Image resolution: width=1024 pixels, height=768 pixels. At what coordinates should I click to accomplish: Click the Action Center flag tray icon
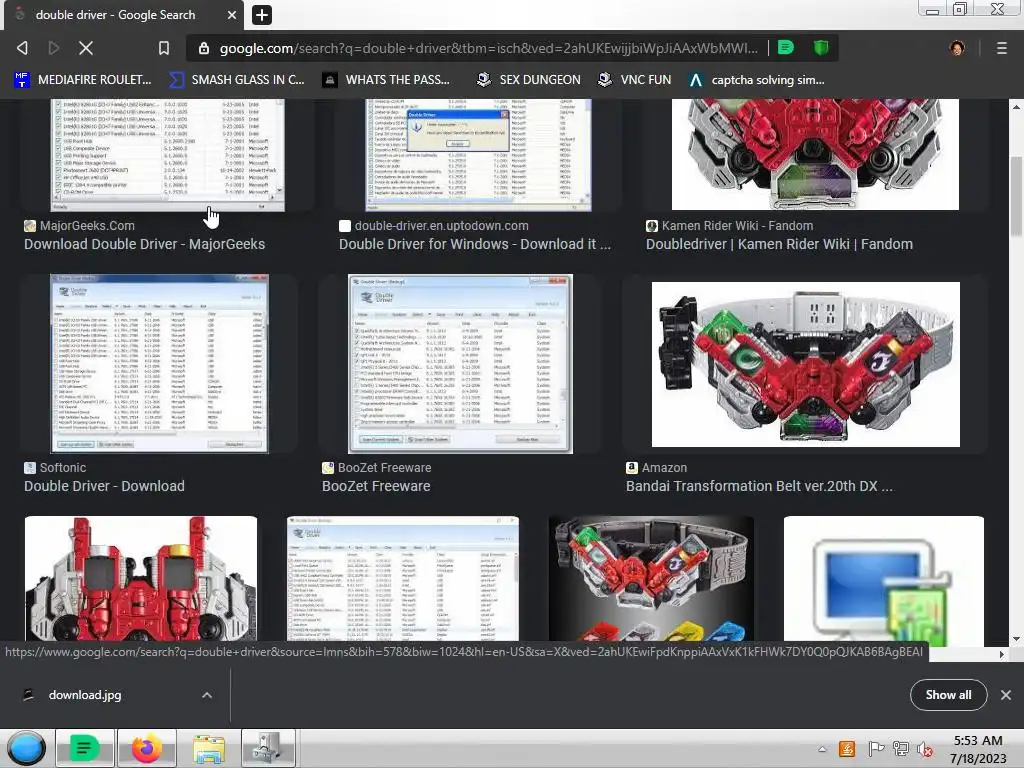tap(876, 749)
